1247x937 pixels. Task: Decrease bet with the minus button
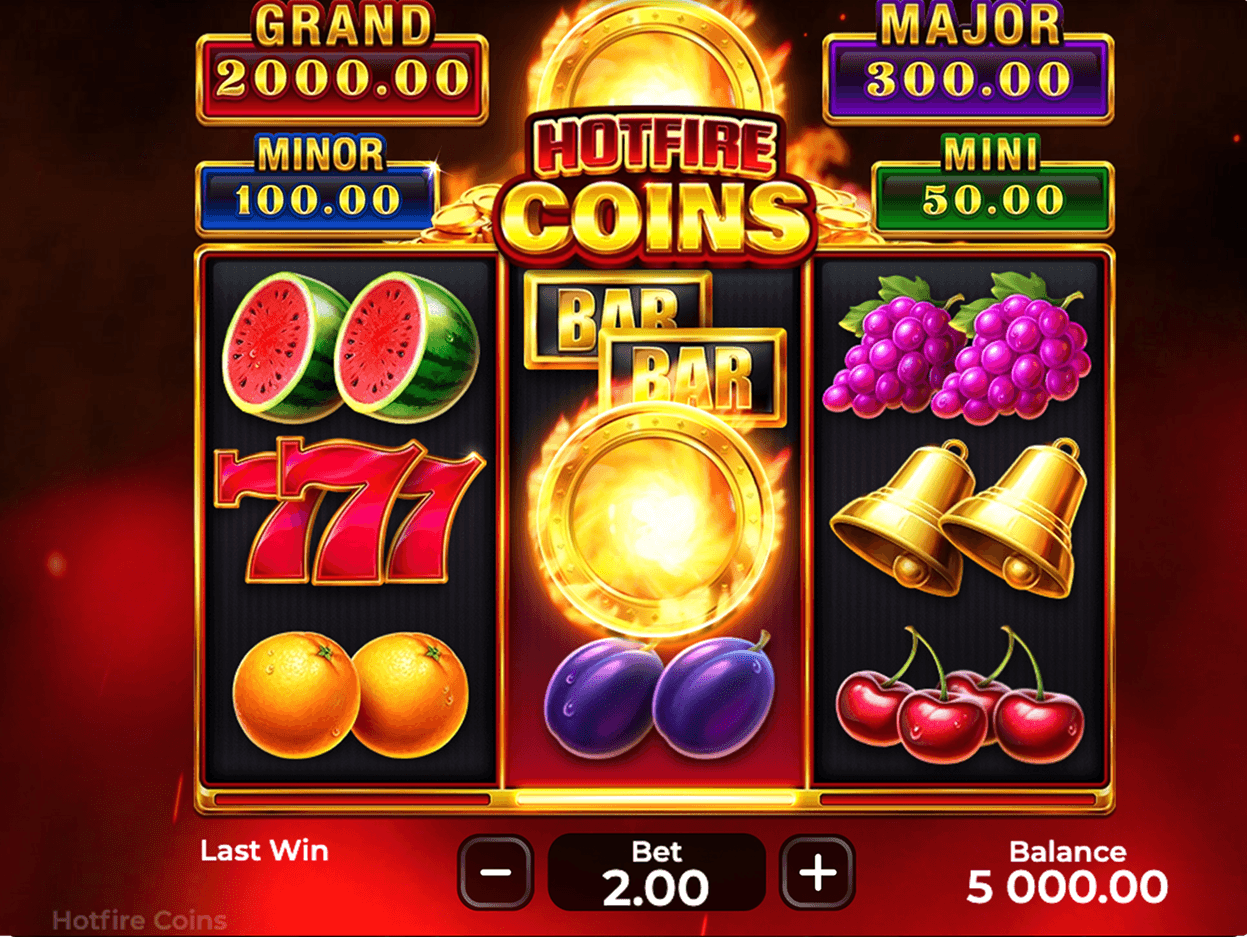pyautogui.click(x=496, y=872)
